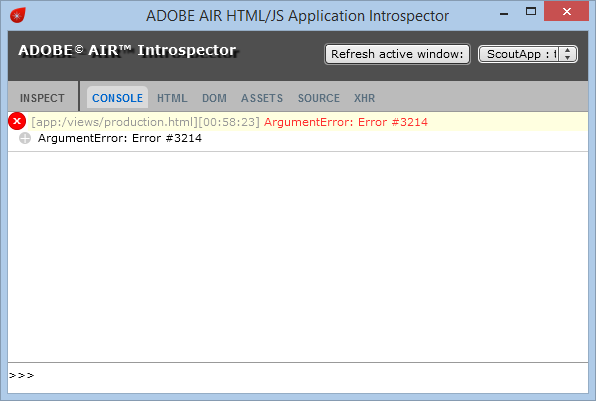Maximize the Introspector window
The image size is (596, 401).
(x=531, y=11)
